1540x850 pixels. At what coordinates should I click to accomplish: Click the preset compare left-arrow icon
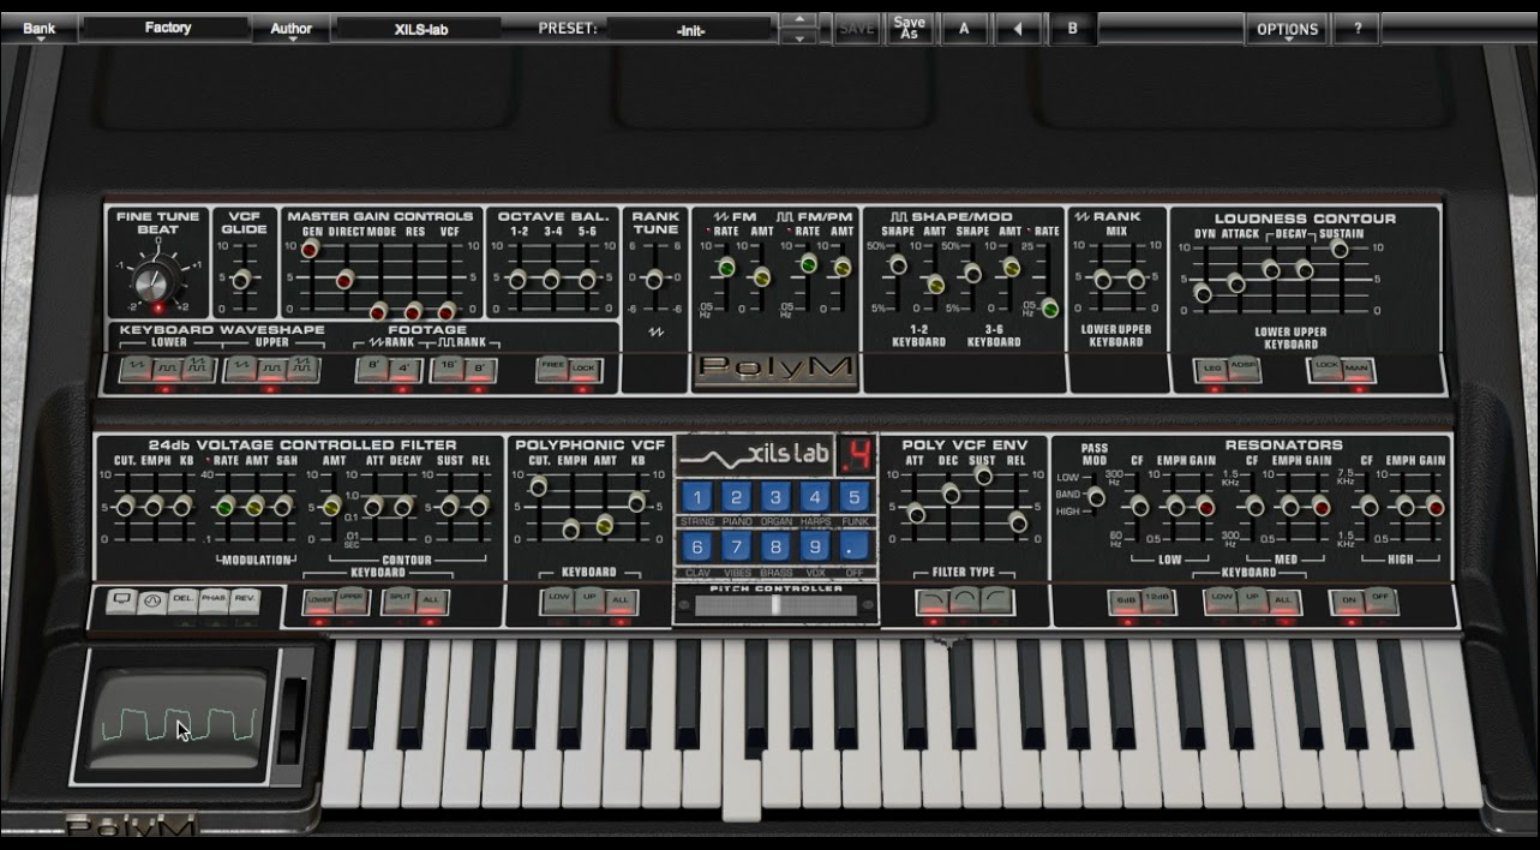point(1018,29)
